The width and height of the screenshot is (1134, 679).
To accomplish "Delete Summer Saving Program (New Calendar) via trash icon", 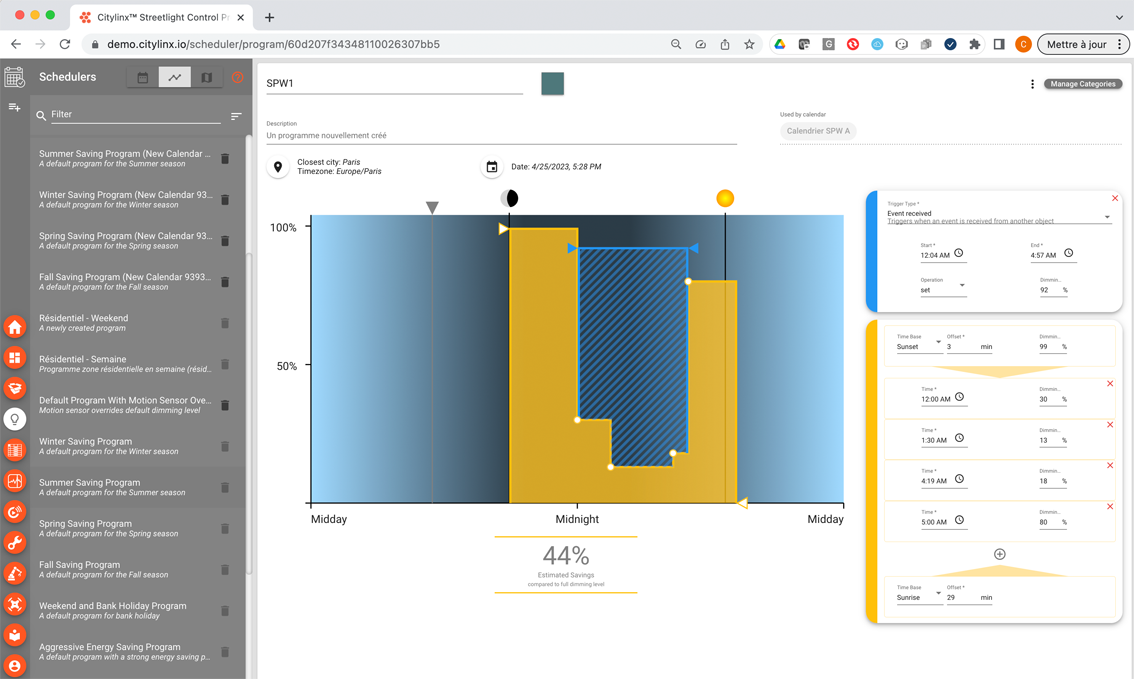I will click(x=225, y=158).
